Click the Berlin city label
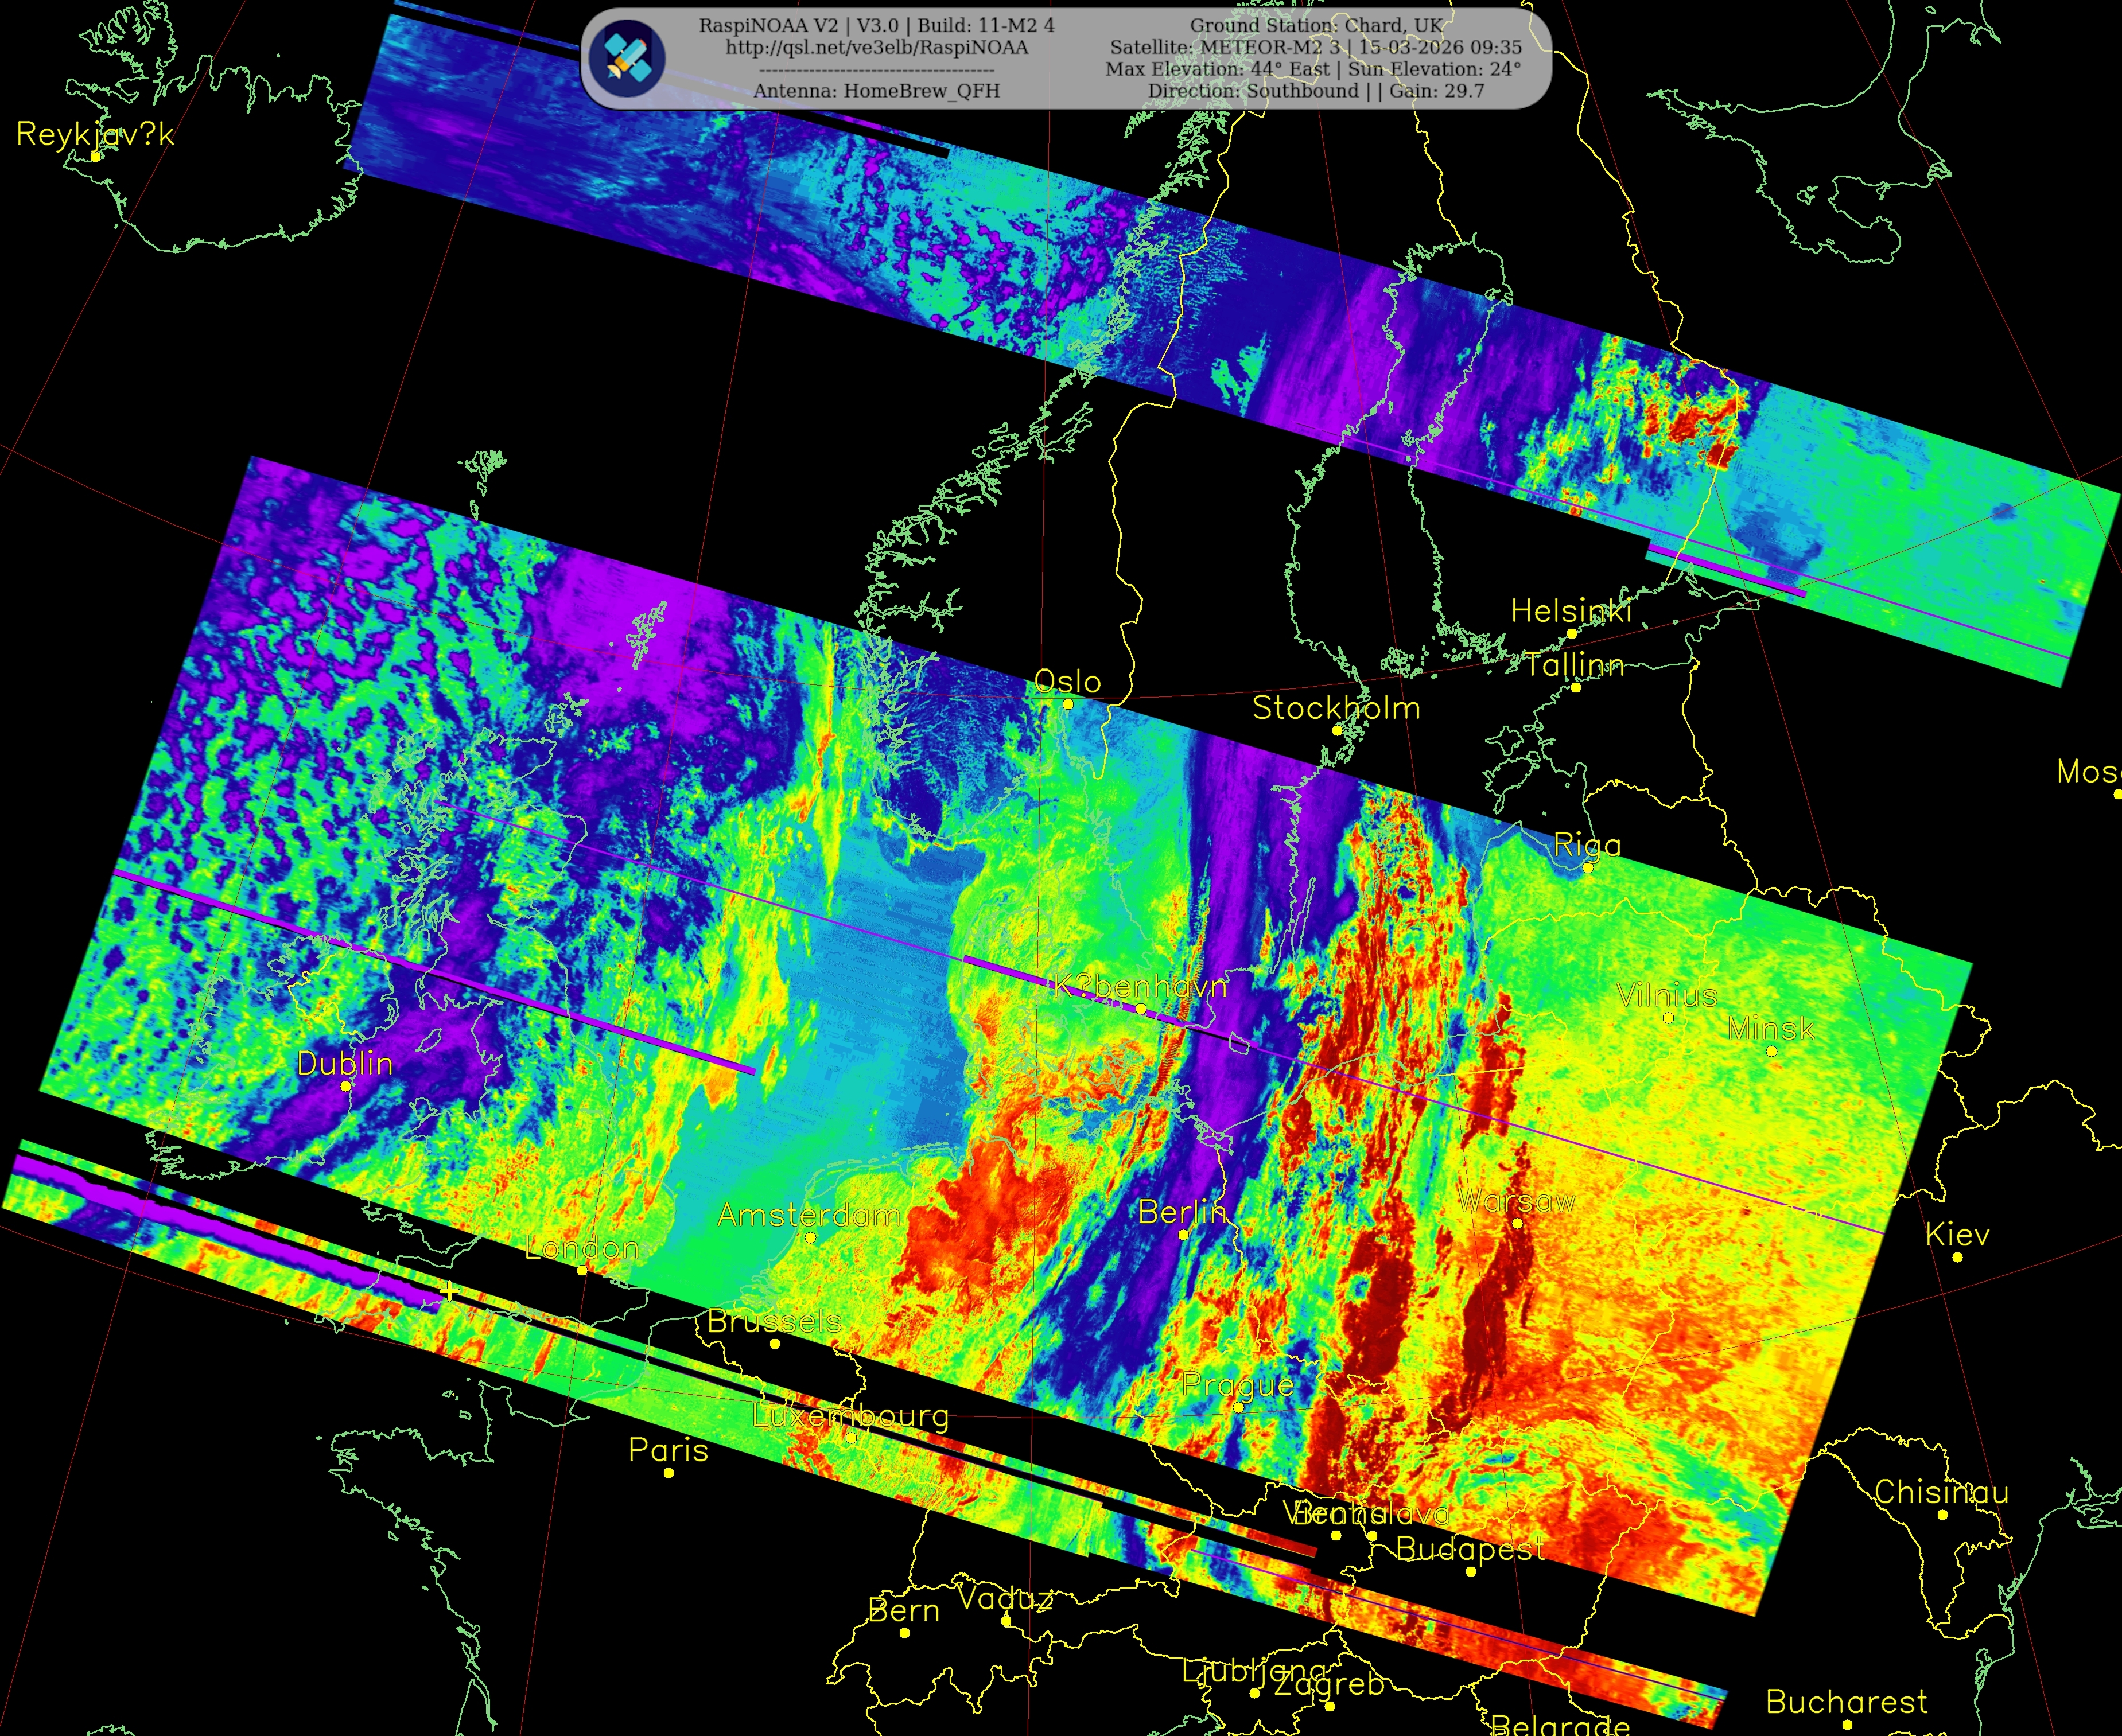 pyautogui.click(x=1182, y=1212)
